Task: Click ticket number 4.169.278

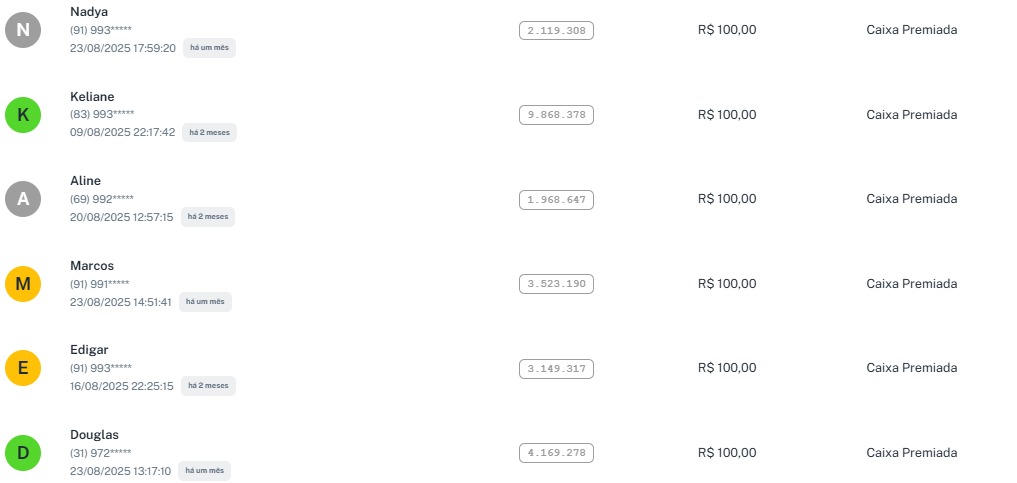Action: [x=556, y=453]
